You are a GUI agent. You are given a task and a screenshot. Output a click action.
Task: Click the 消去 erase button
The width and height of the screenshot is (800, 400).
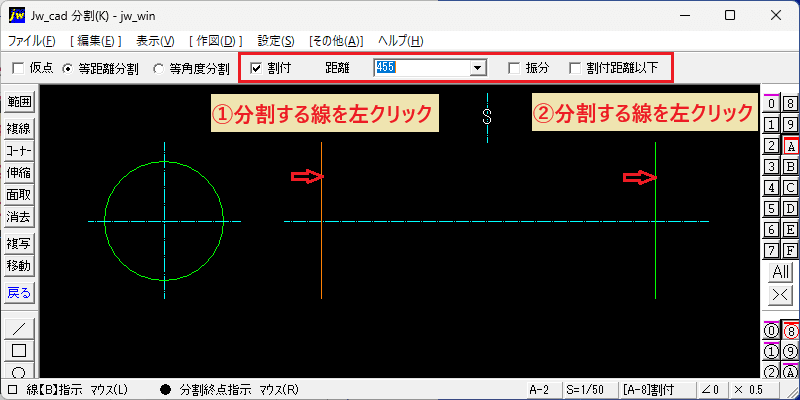[x=19, y=217]
